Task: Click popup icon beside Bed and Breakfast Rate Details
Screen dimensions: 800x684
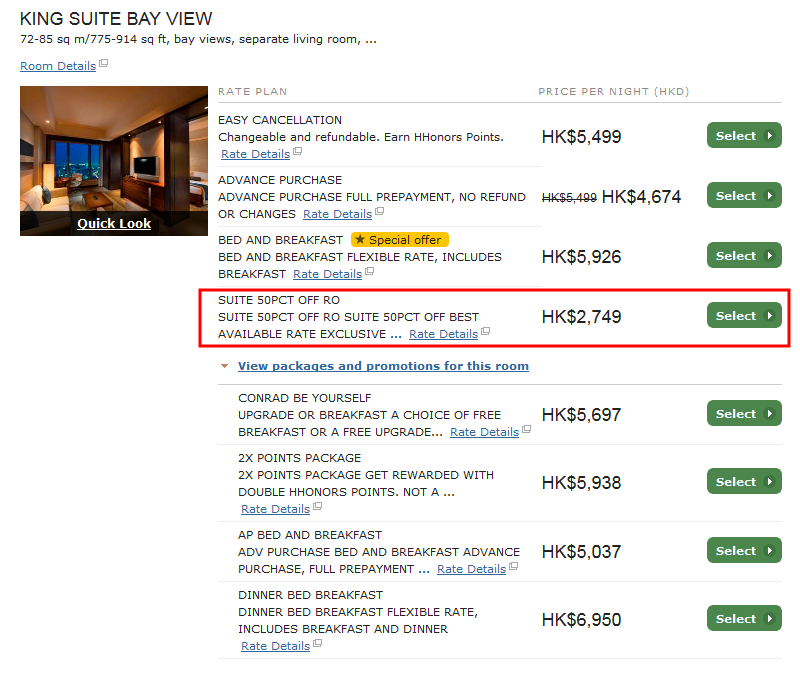Action: [x=369, y=272]
